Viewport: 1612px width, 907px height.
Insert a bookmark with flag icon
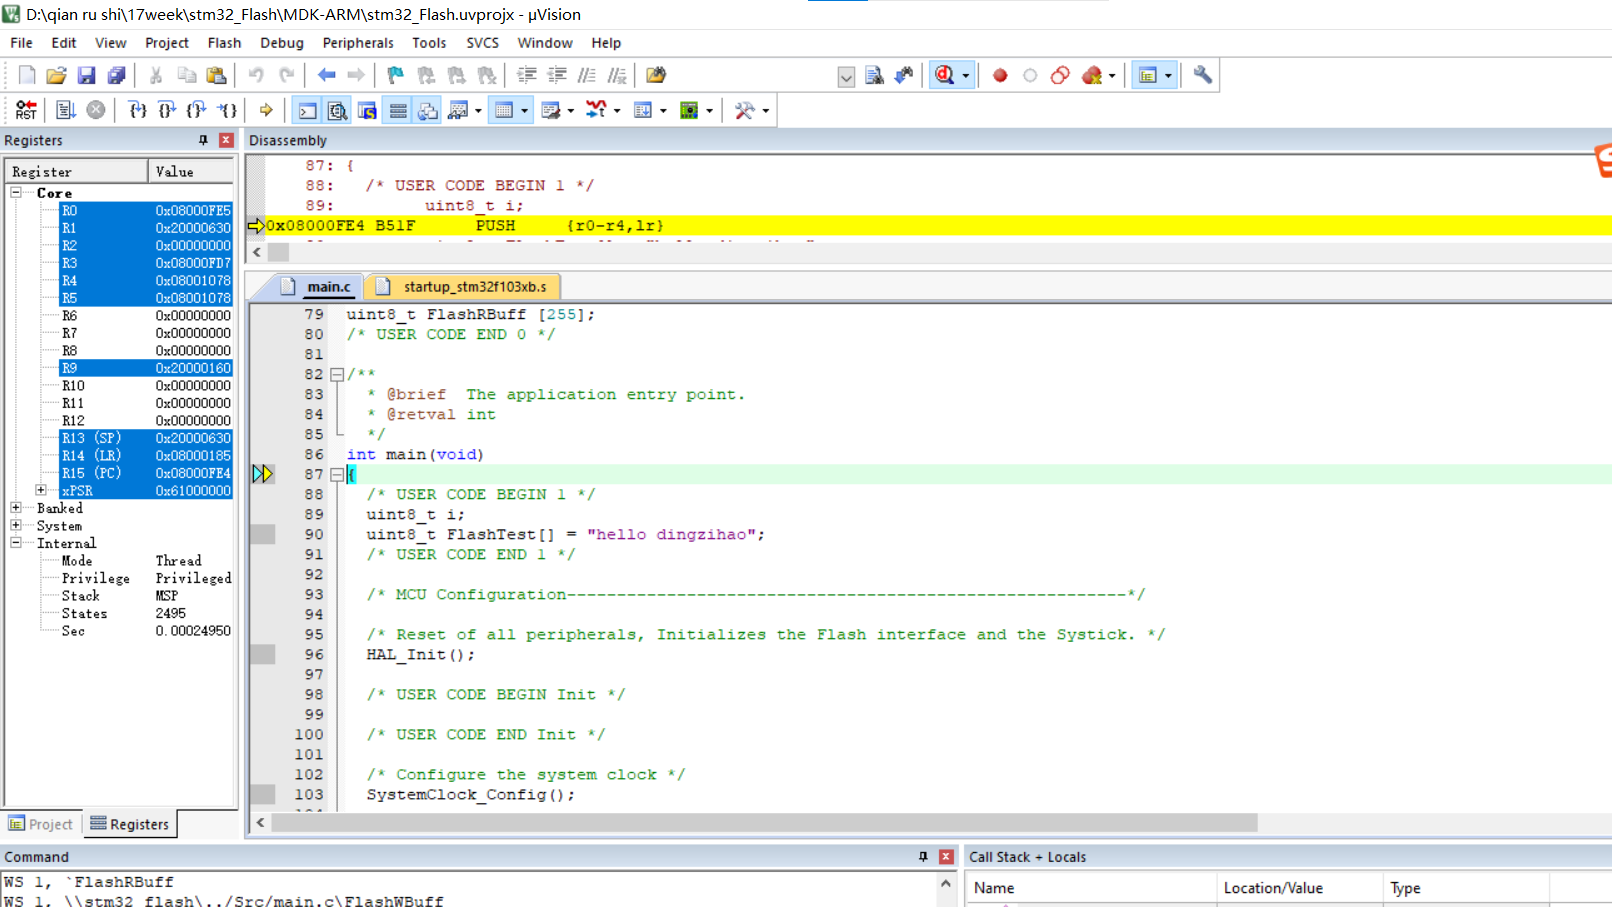tap(396, 75)
